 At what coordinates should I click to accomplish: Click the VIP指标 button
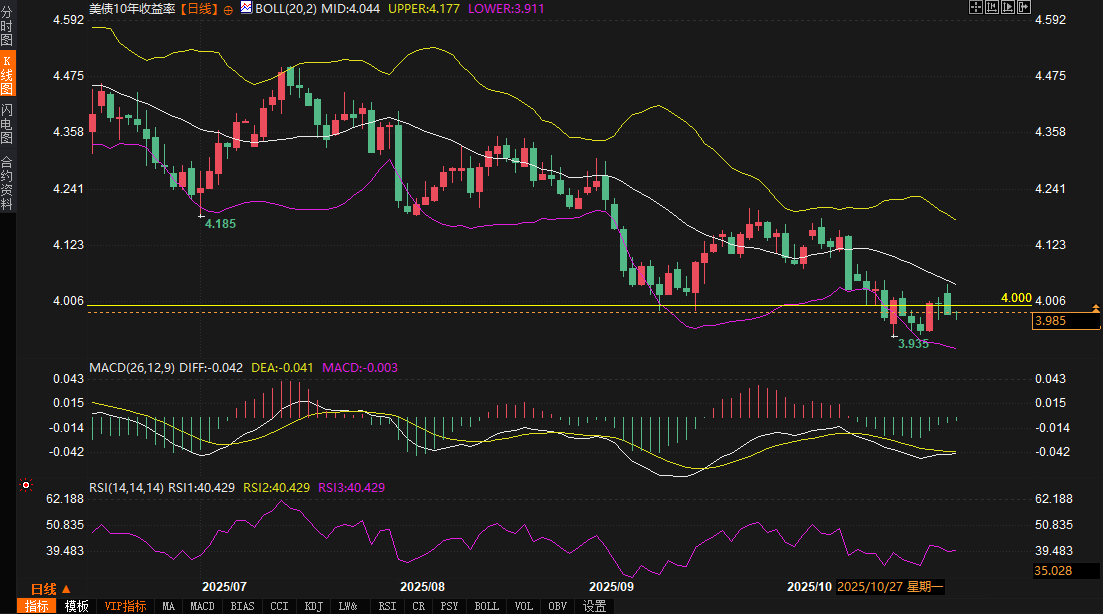coord(125,606)
